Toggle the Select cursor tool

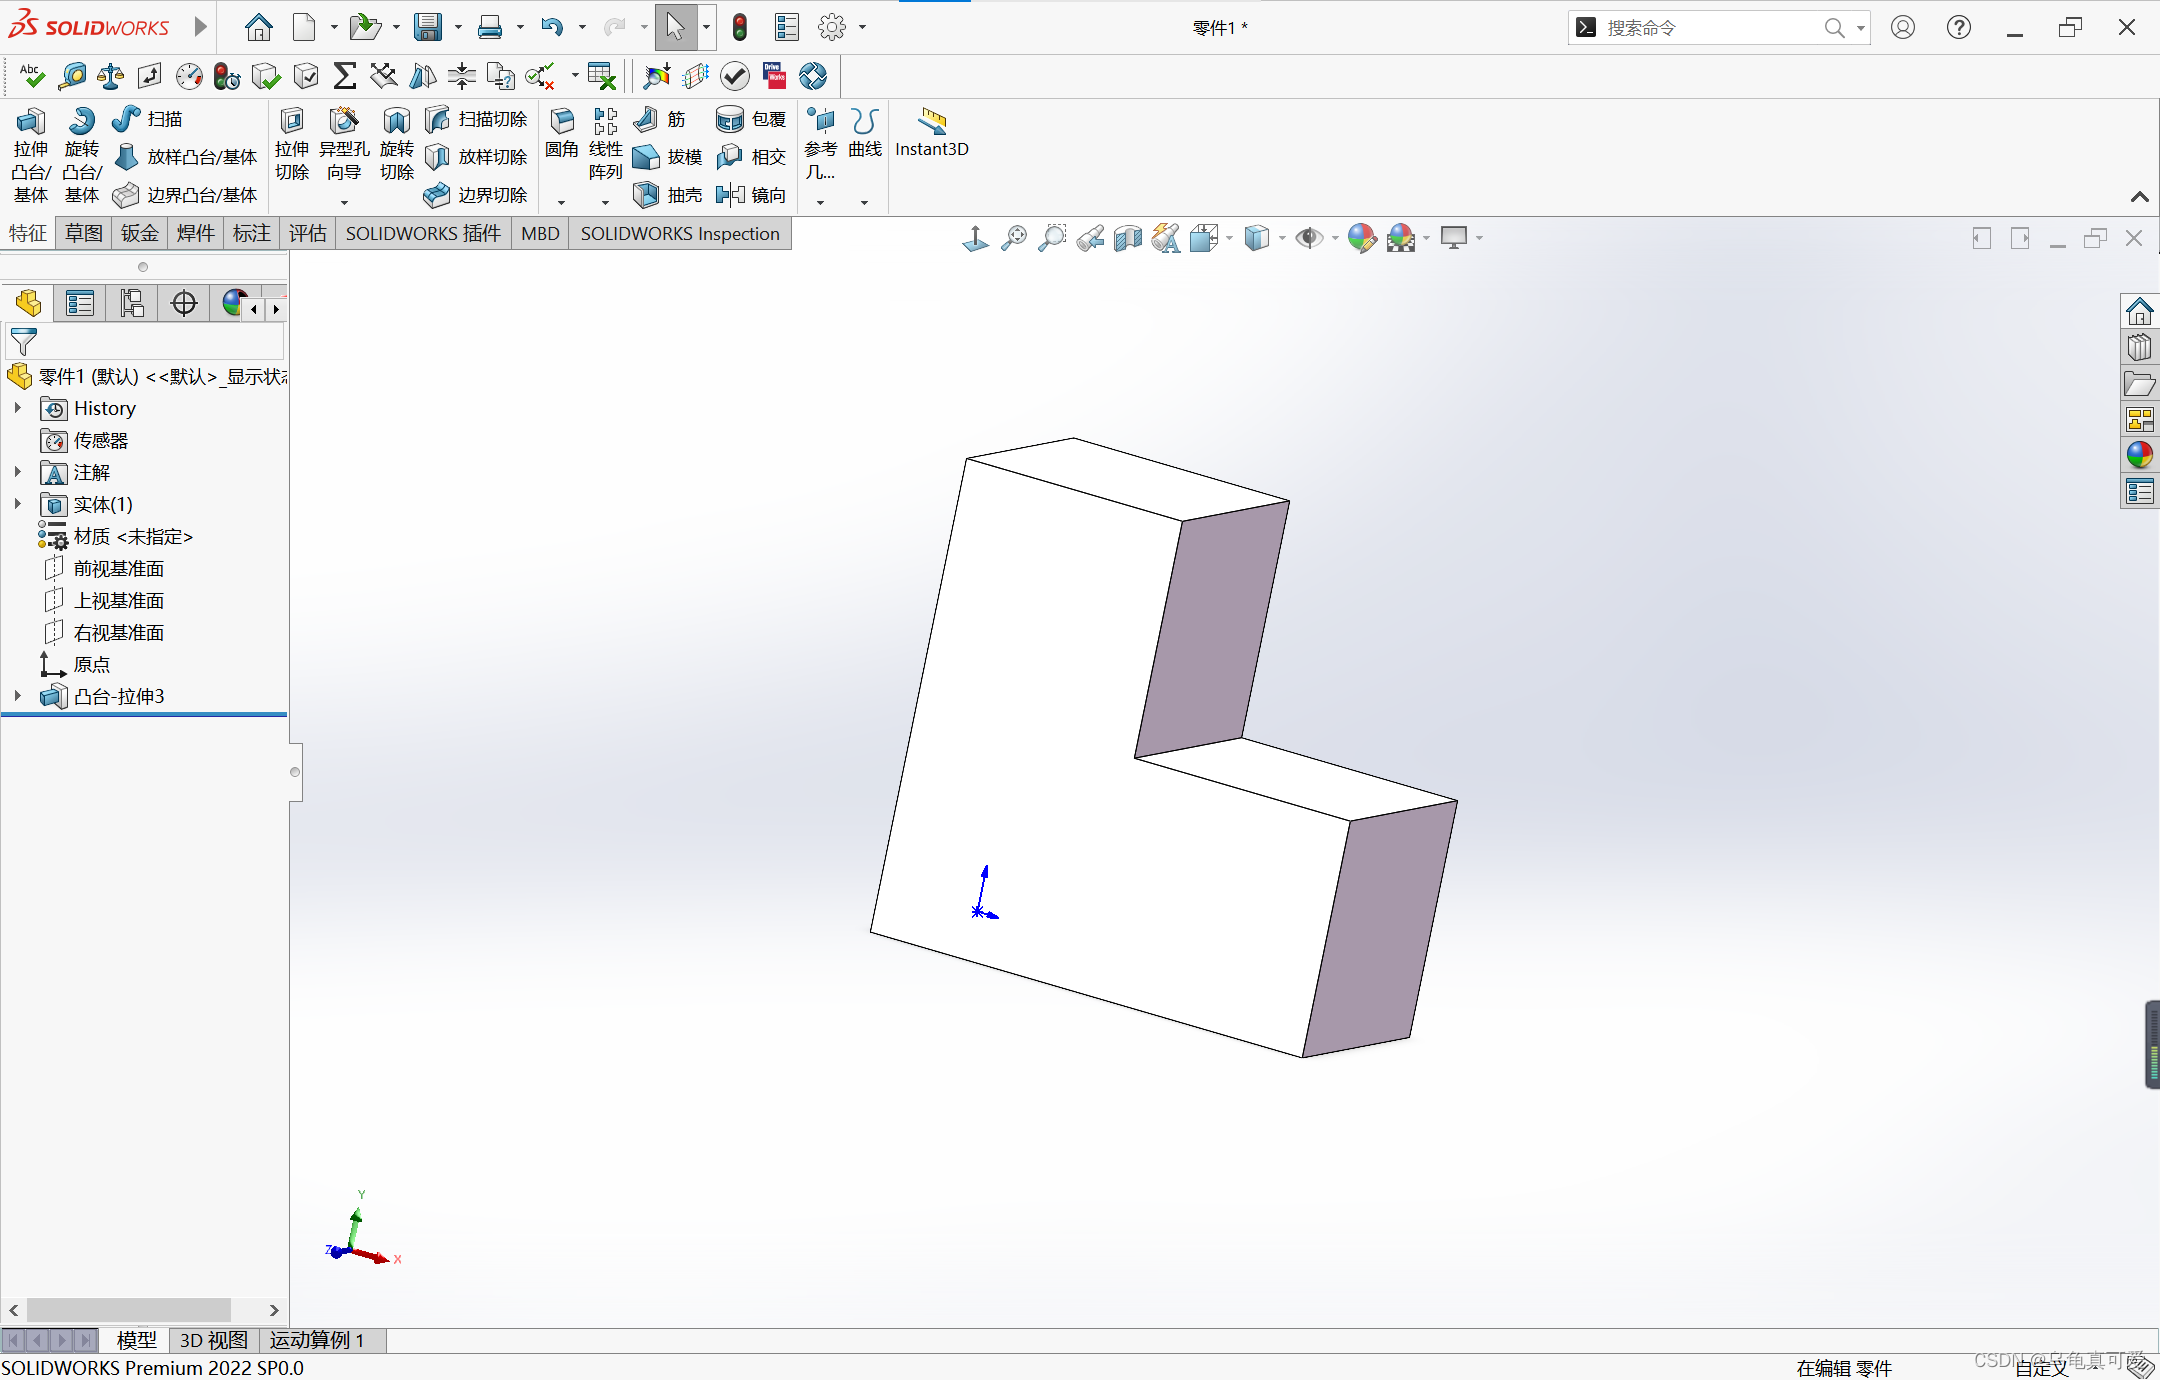[676, 27]
